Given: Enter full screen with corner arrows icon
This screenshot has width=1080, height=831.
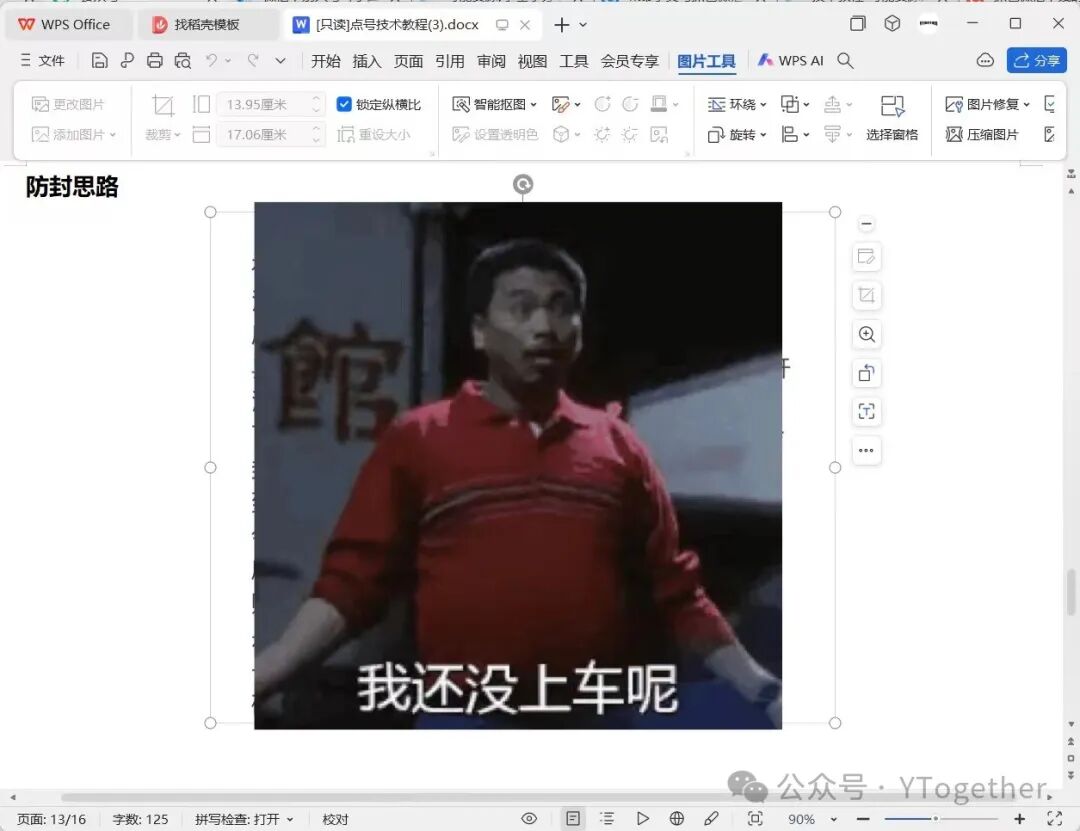Looking at the screenshot, I should (x=1055, y=818).
